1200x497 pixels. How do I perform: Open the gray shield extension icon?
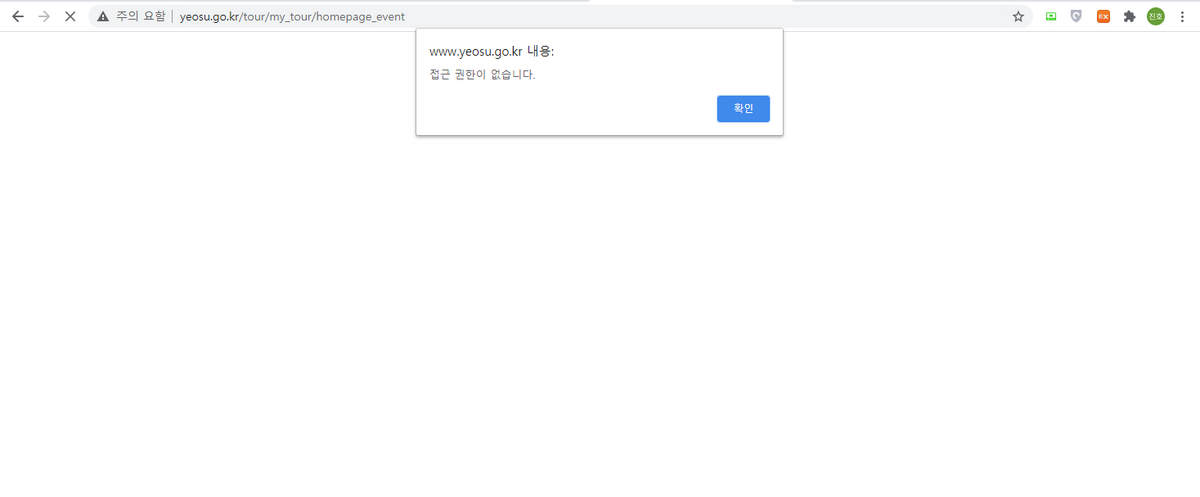(x=1076, y=16)
